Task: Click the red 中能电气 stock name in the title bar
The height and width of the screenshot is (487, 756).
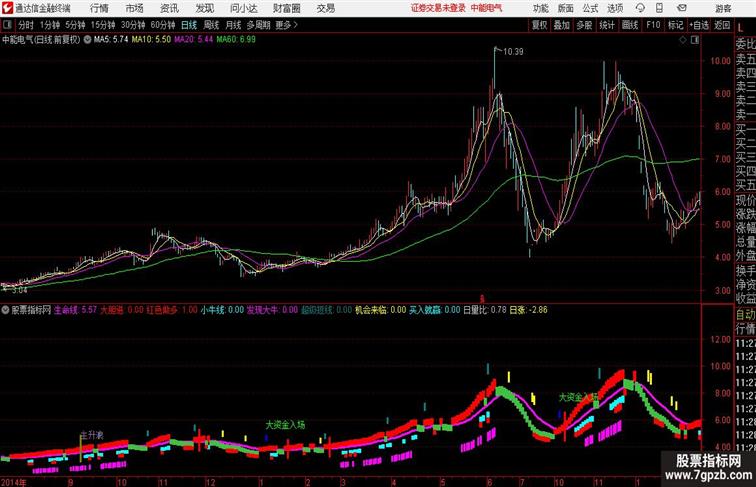Action: pos(486,8)
